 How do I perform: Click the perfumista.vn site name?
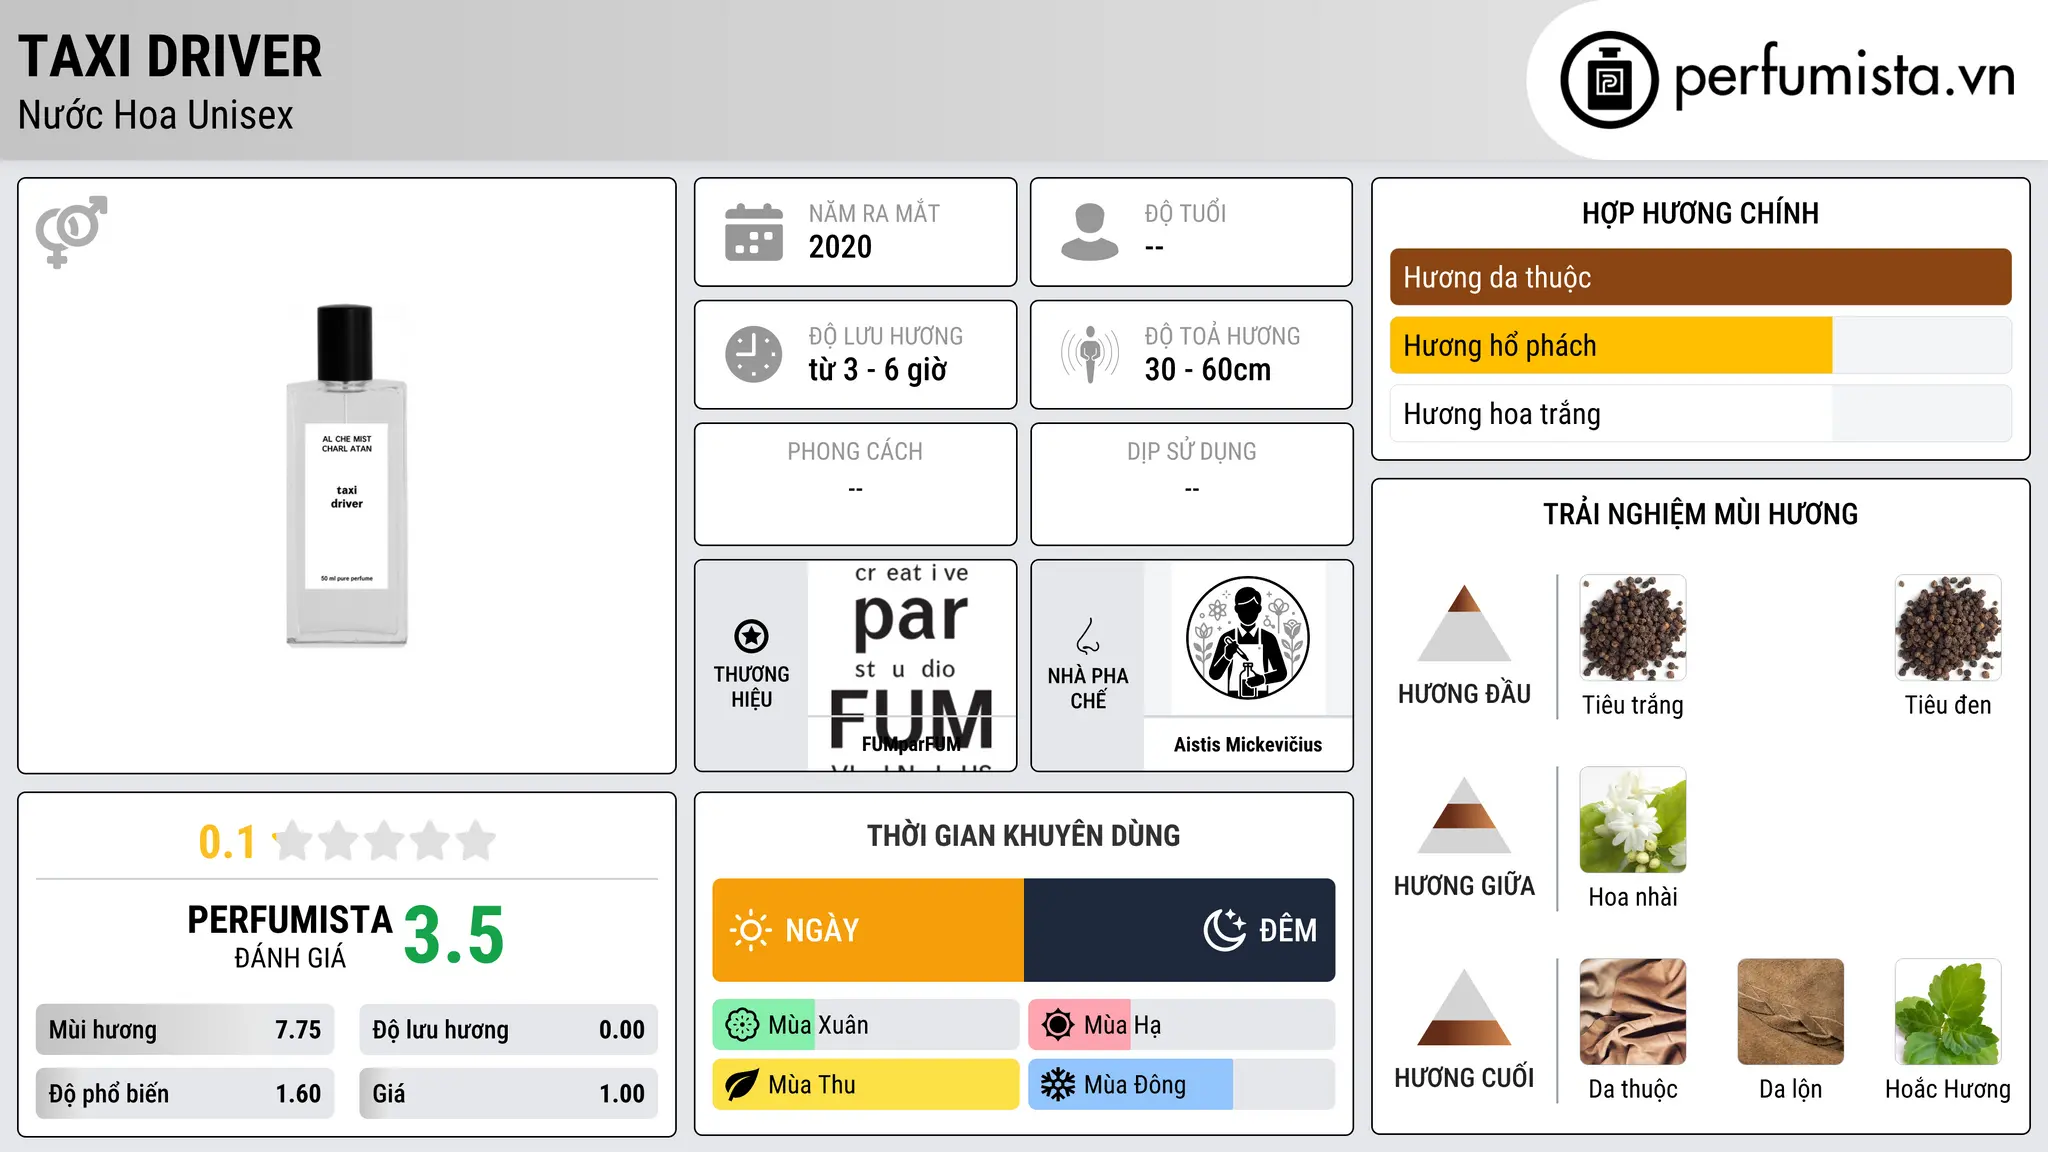click(x=1844, y=77)
